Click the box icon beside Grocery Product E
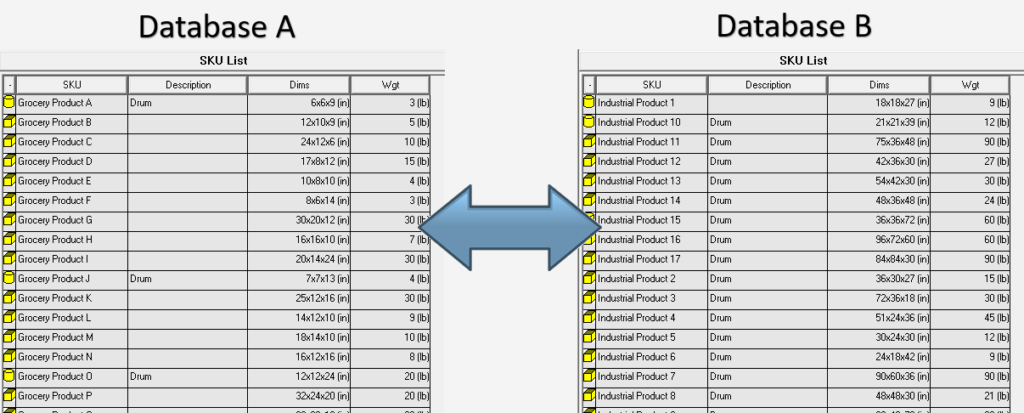This screenshot has height=413, width=1024. tap(9, 180)
